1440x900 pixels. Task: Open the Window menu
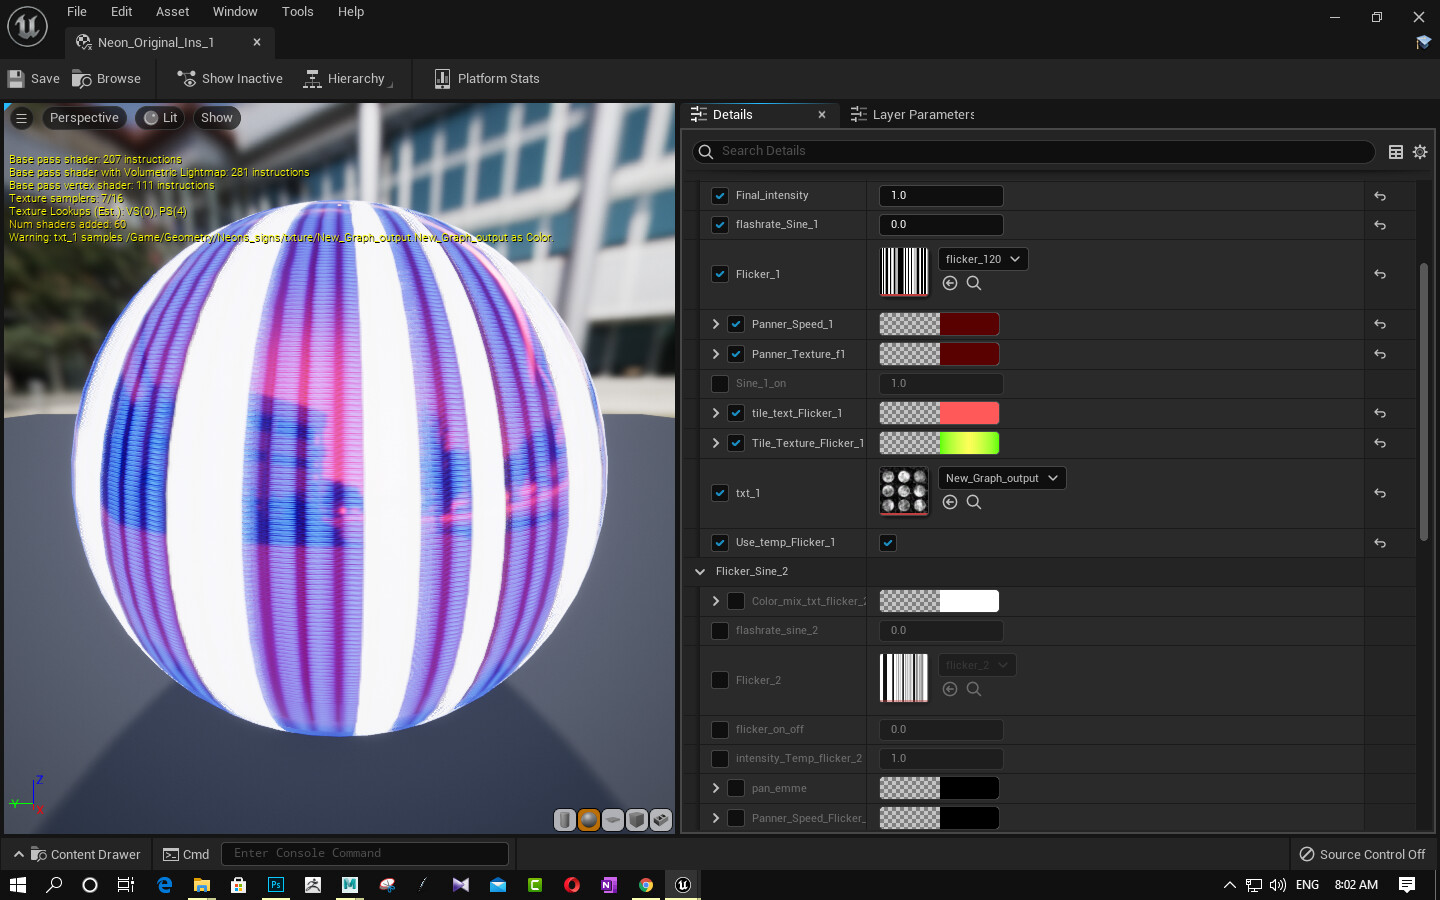pos(235,12)
